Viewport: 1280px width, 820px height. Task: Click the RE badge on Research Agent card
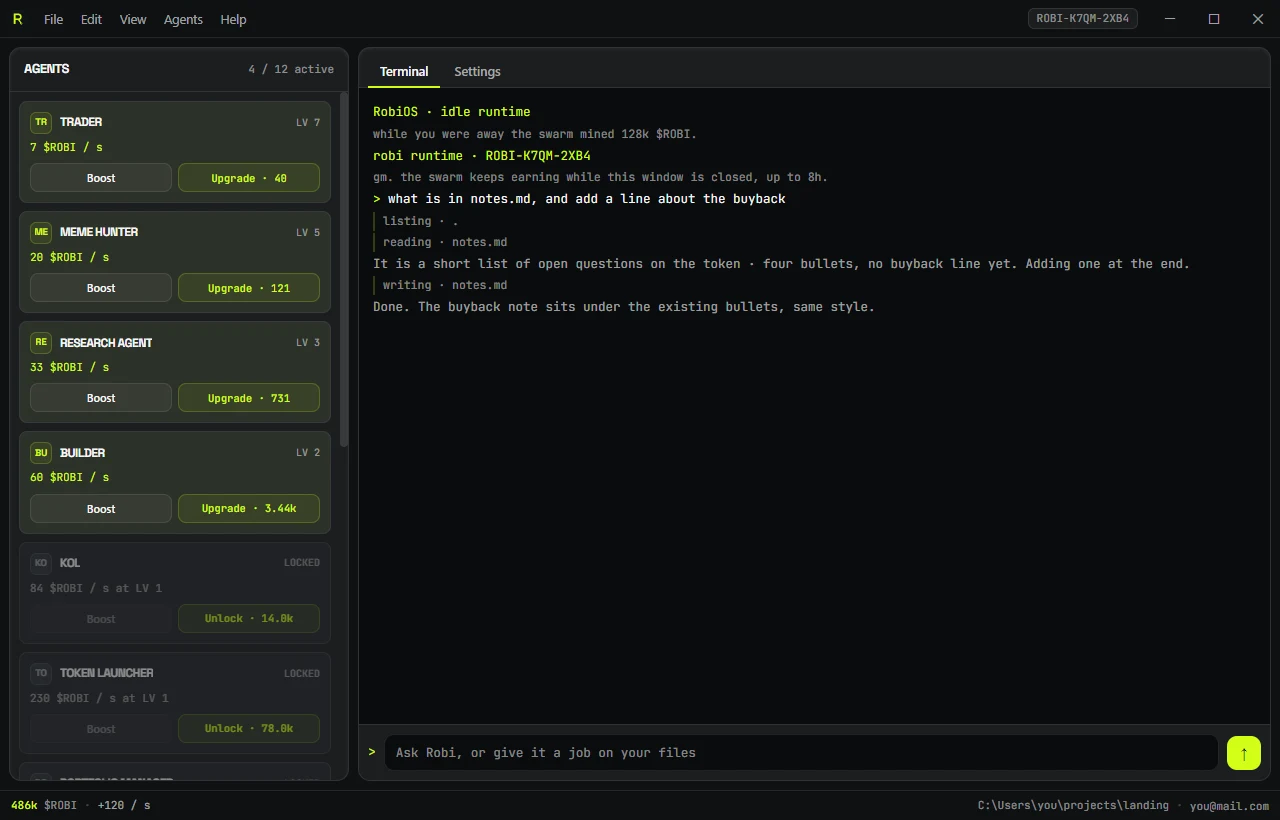pos(41,342)
